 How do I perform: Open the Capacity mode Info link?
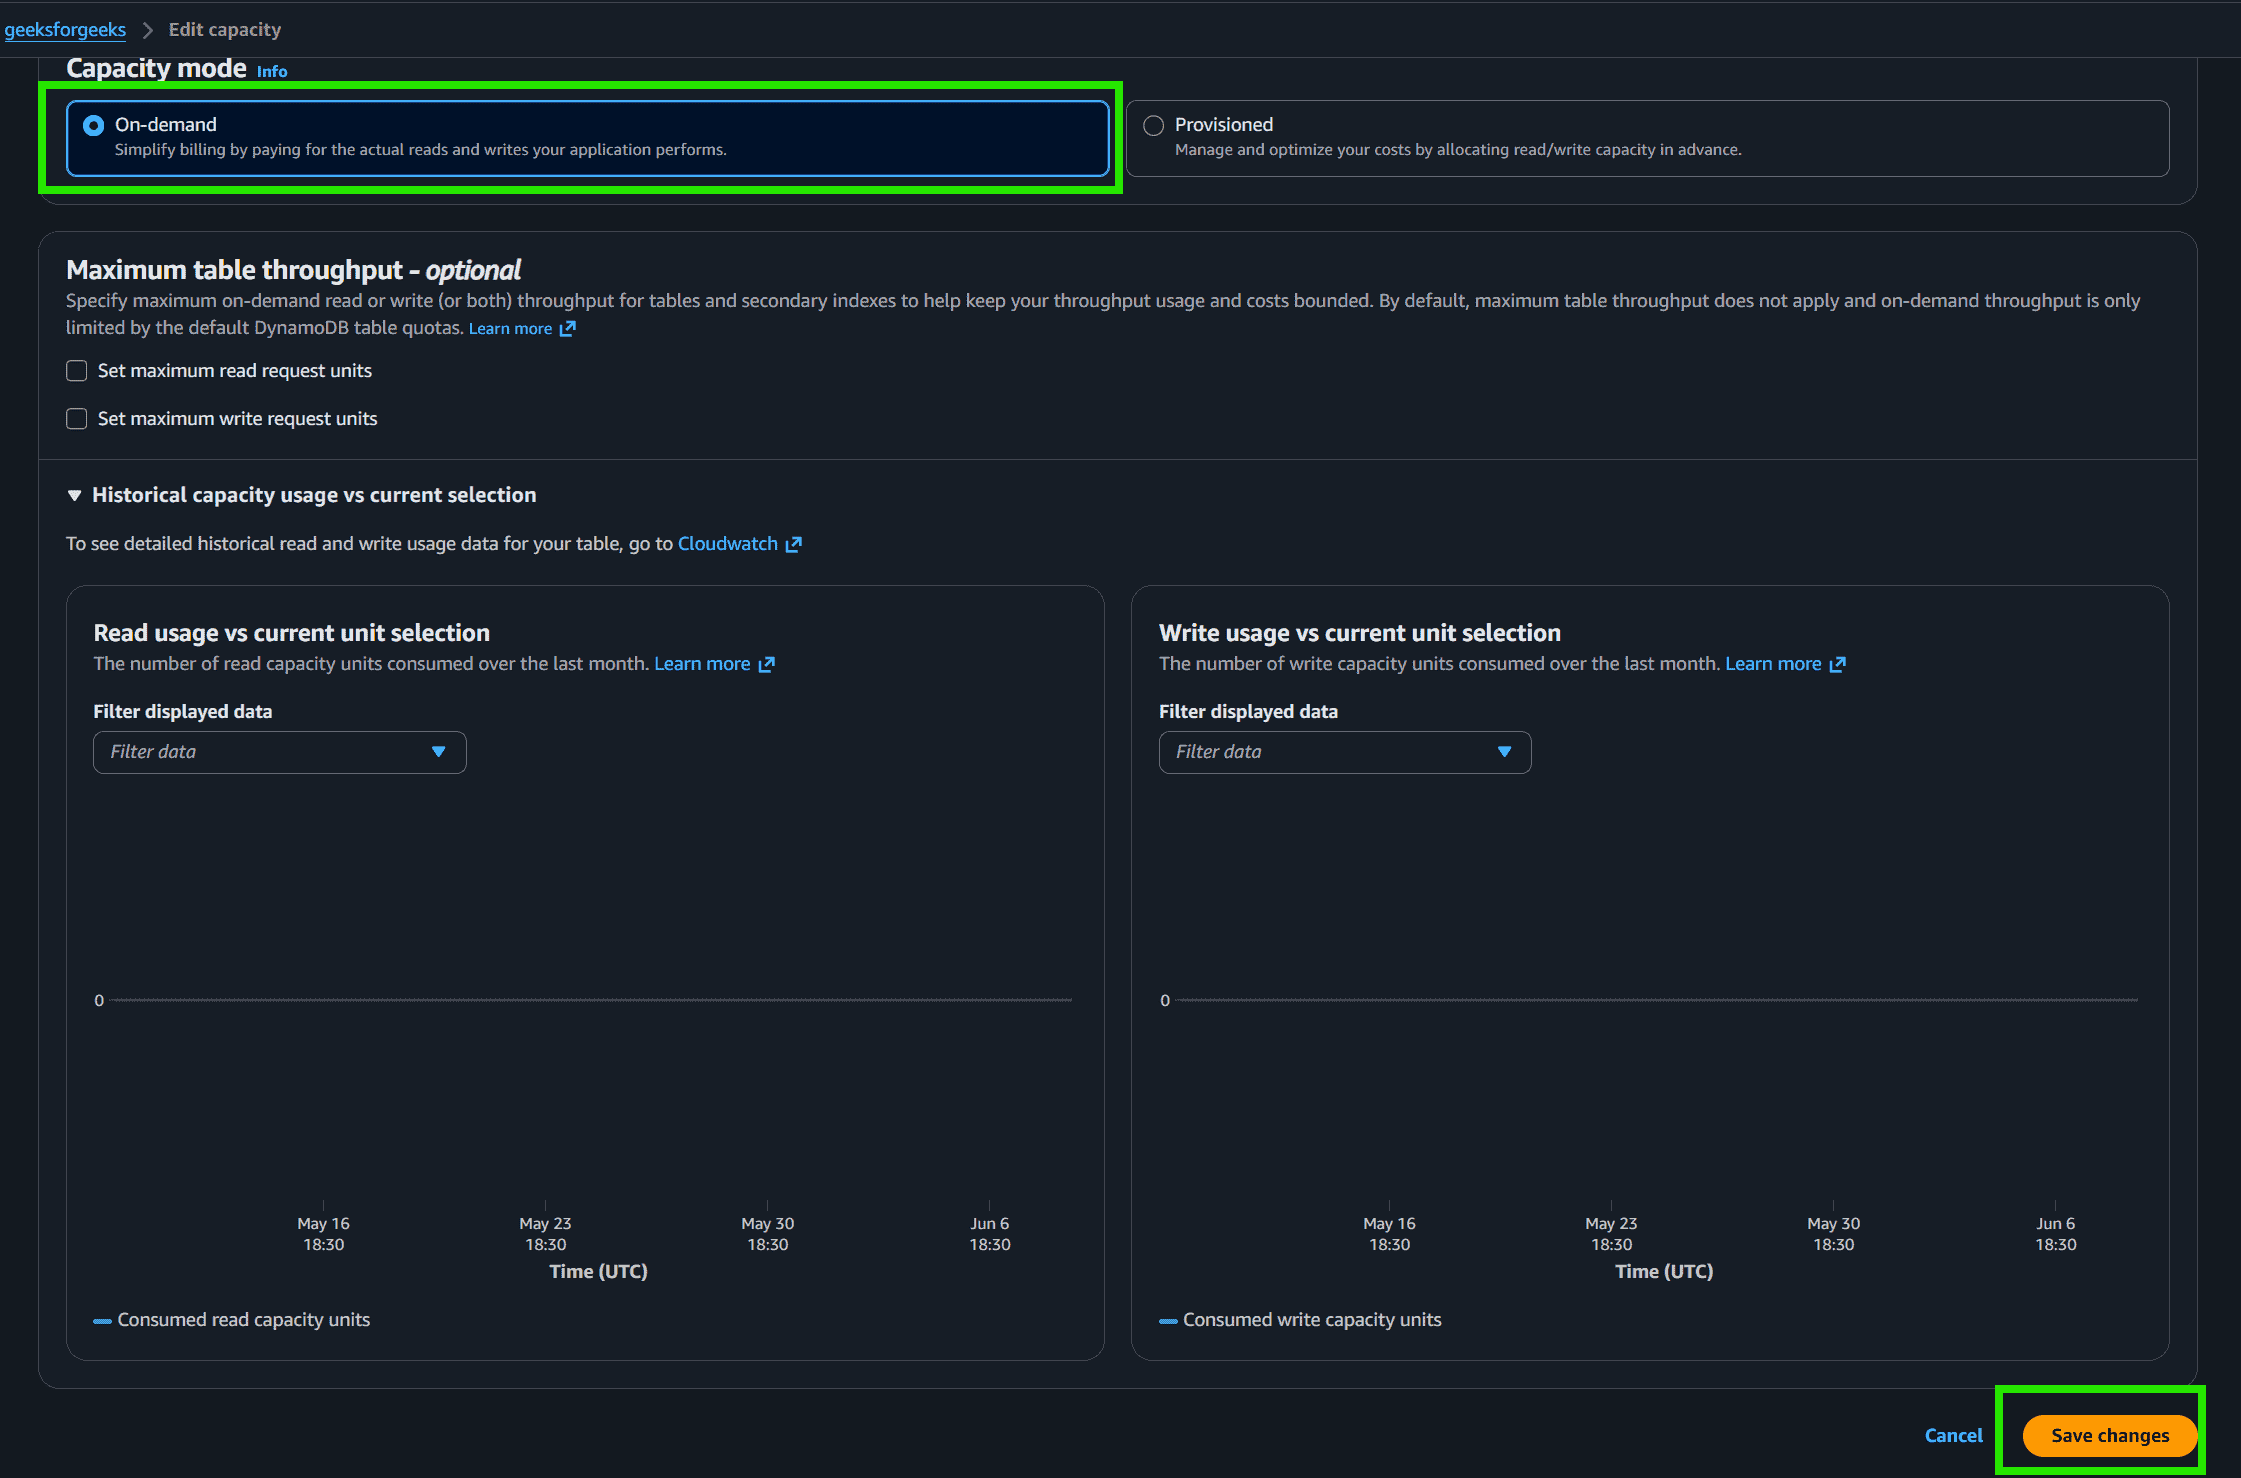tap(272, 71)
